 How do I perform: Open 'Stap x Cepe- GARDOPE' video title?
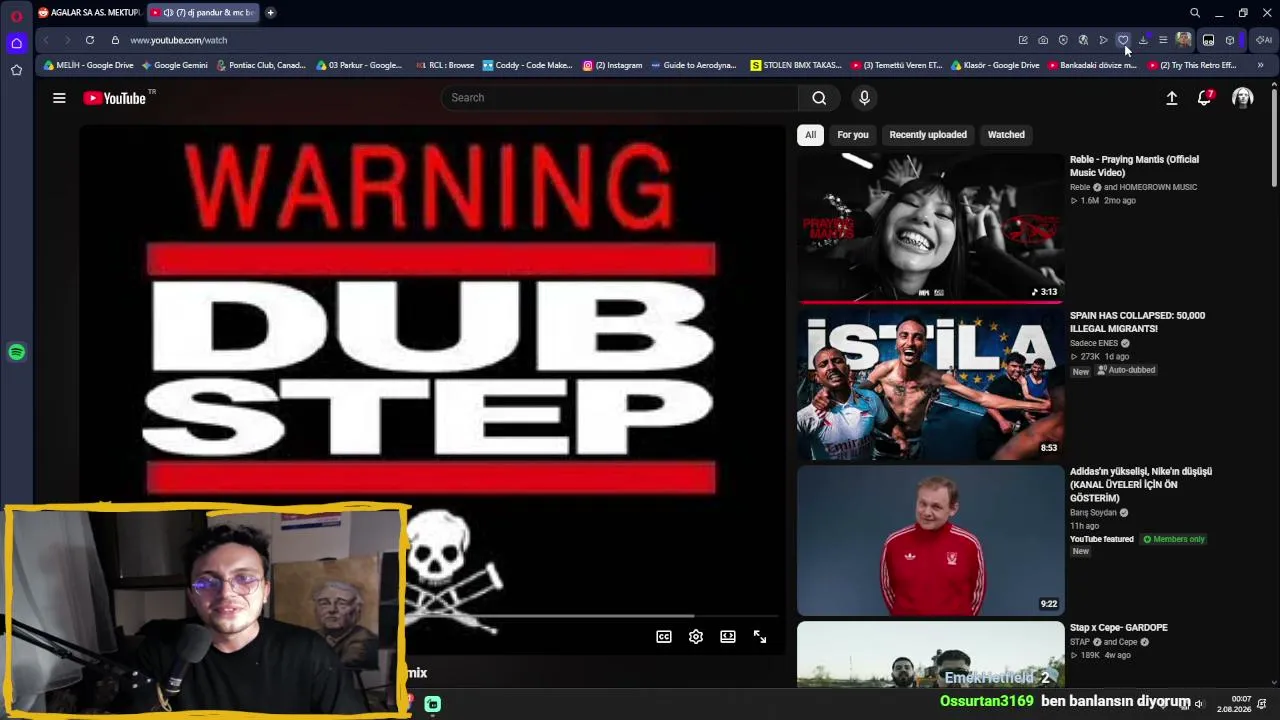[1119, 628]
